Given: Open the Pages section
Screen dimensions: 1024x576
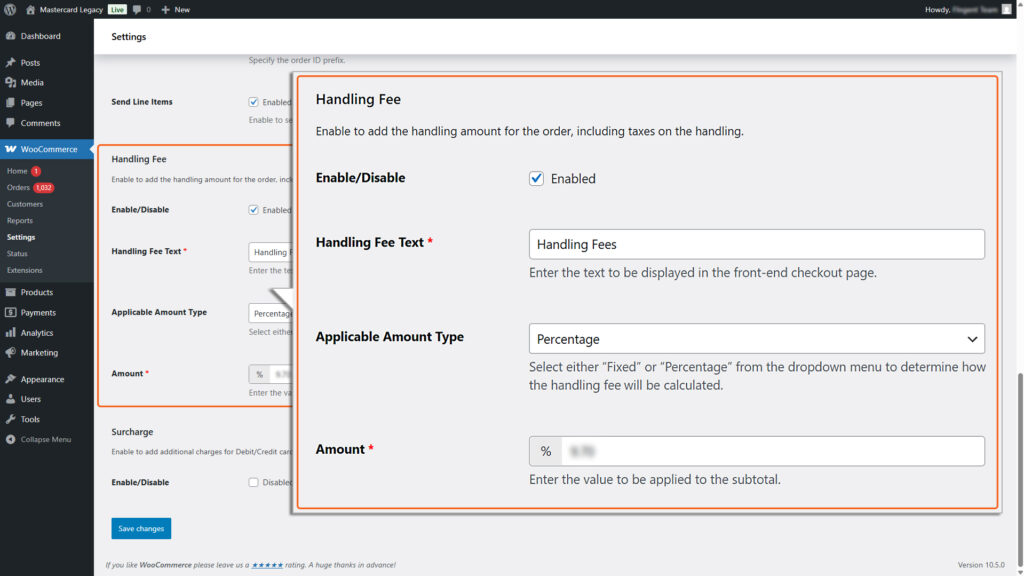Looking at the screenshot, I should tap(35, 103).
